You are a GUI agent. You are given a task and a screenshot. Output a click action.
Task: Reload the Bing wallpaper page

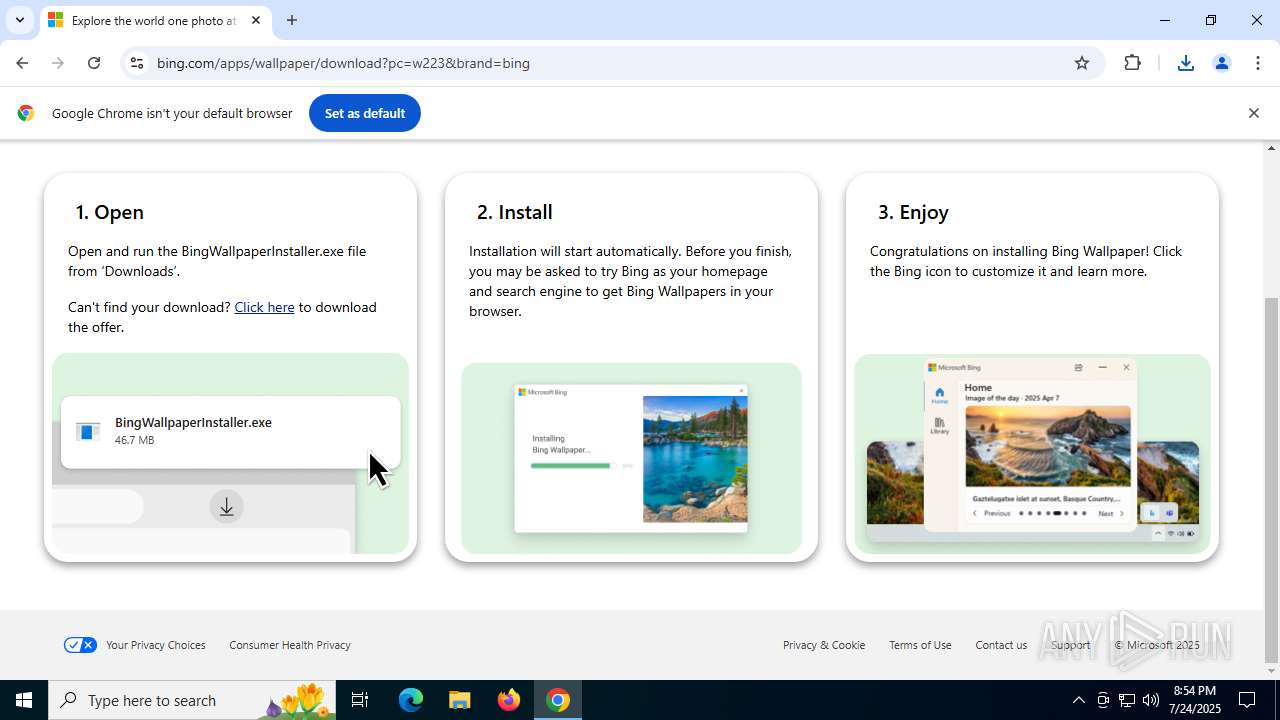click(94, 63)
